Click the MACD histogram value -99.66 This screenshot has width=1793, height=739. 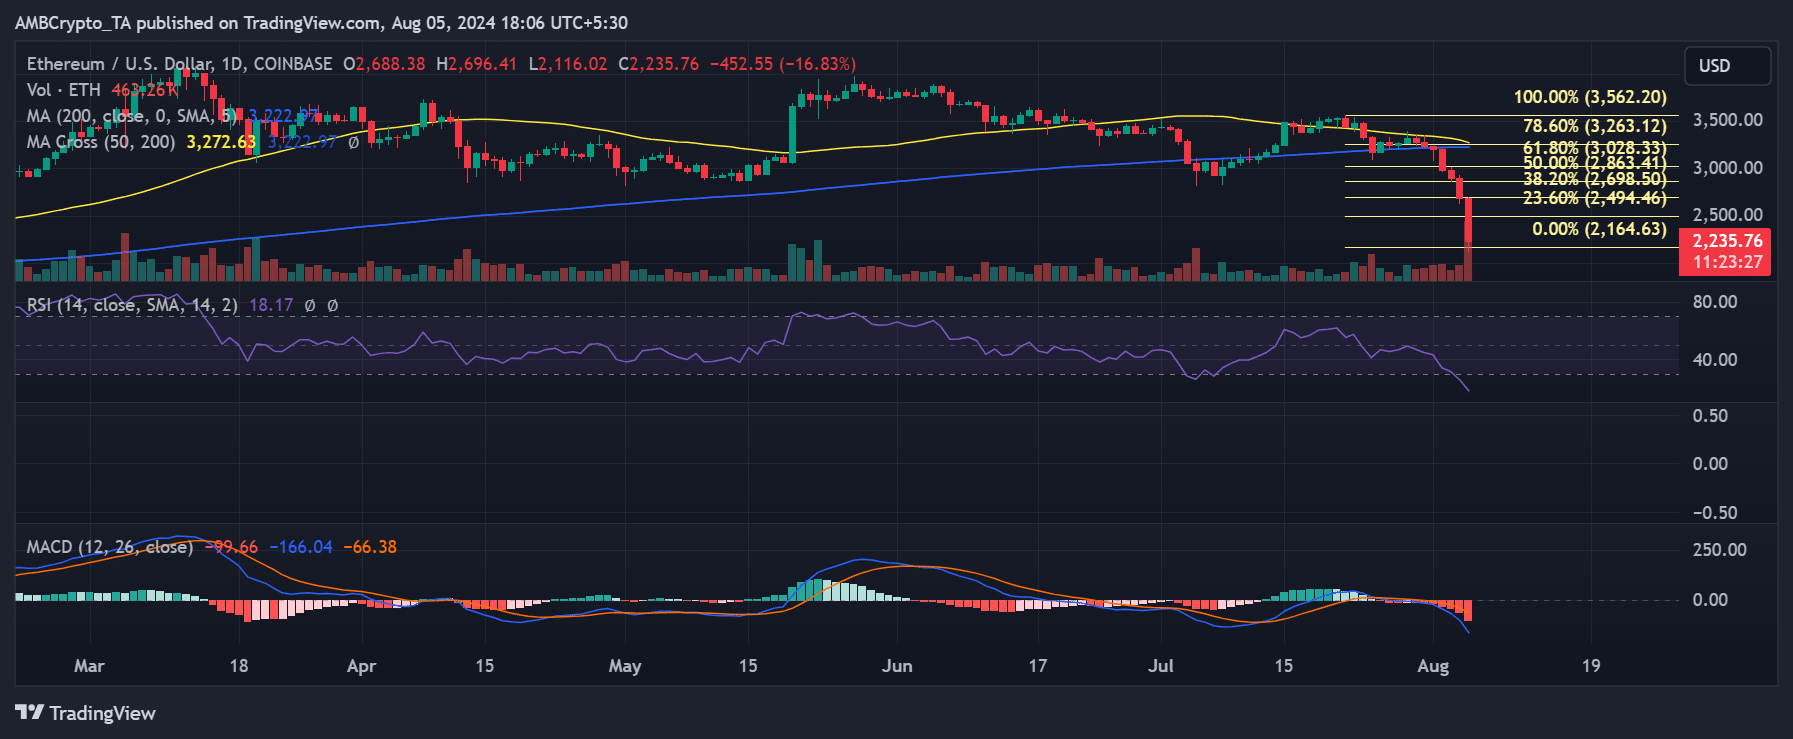coord(231,547)
